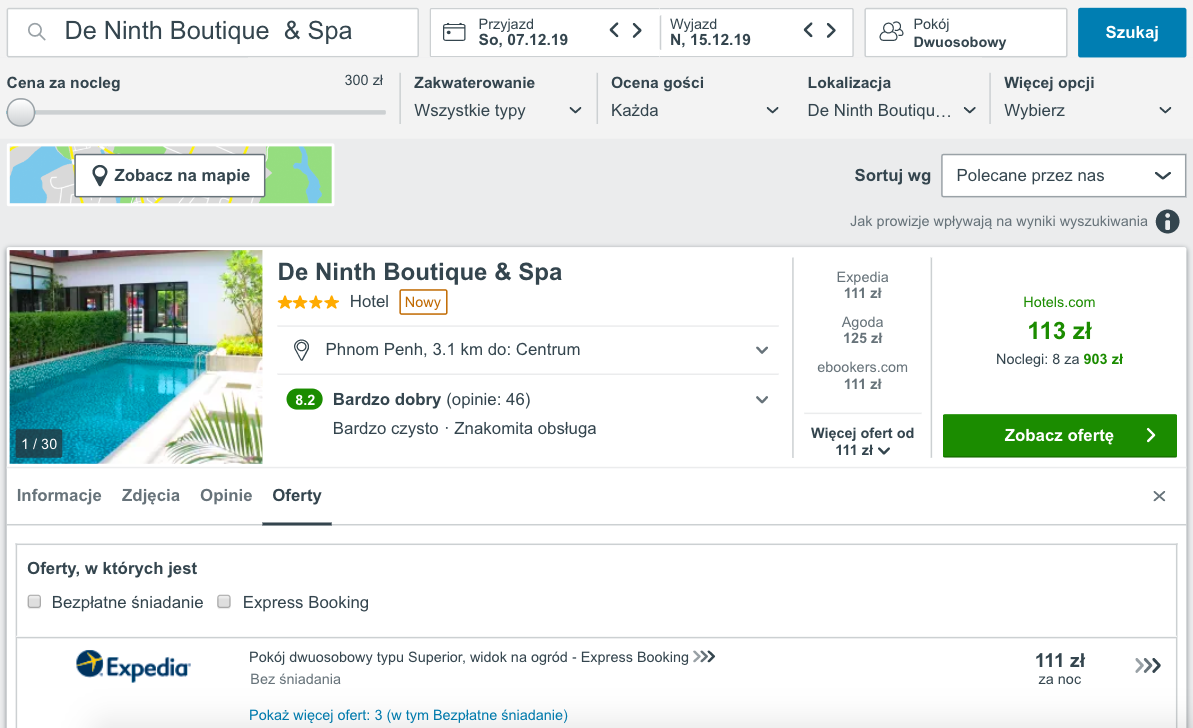The height and width of the screenshot is (728, 1193).
Task: Enable Express Booking checkbox
Action: click(224, 602)
